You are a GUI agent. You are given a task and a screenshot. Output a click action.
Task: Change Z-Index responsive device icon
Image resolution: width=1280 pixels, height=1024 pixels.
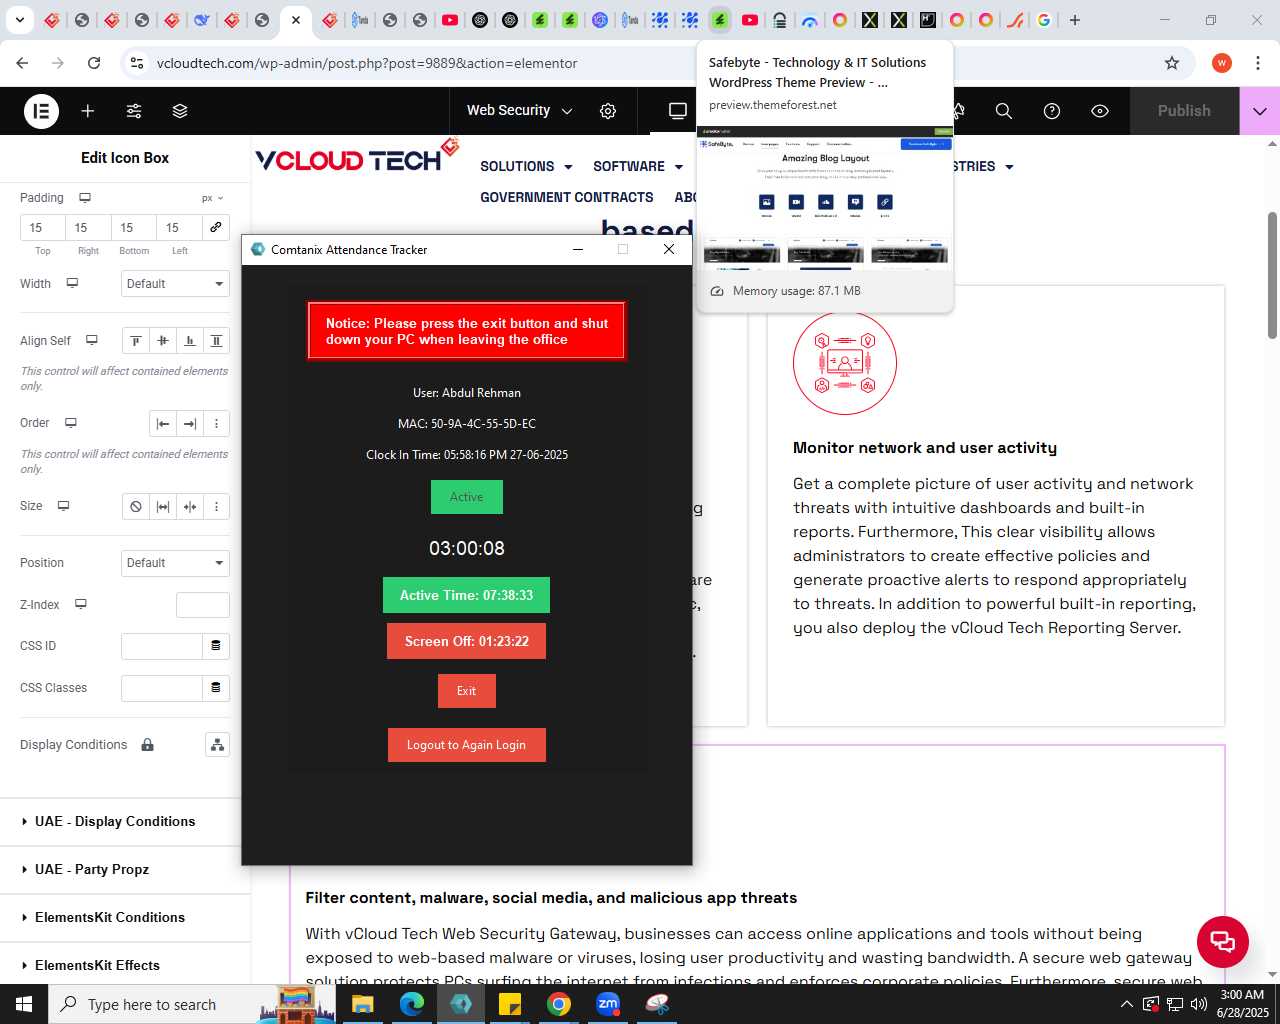pos(81,604)
